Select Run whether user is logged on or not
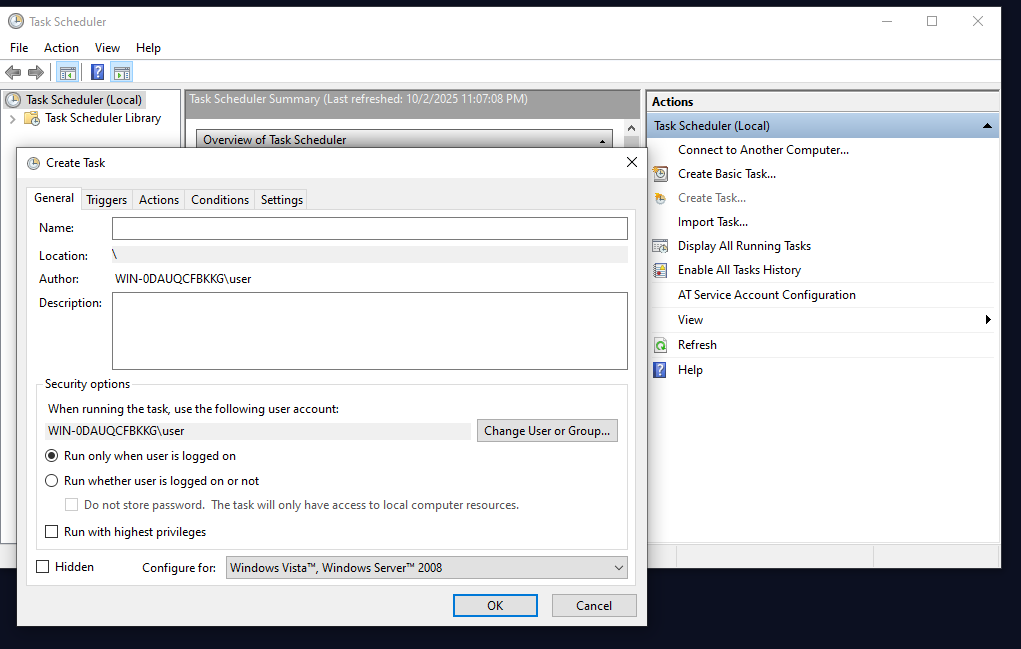Screen dimensions: 1021x649 (x=52, y=481)
